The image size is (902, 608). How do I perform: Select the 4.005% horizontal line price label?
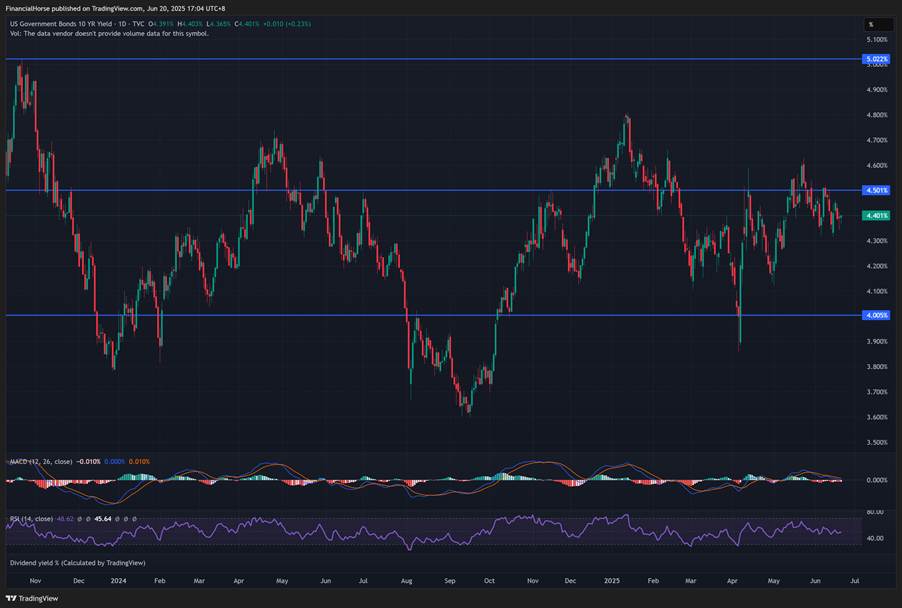(x=876, y=315)
